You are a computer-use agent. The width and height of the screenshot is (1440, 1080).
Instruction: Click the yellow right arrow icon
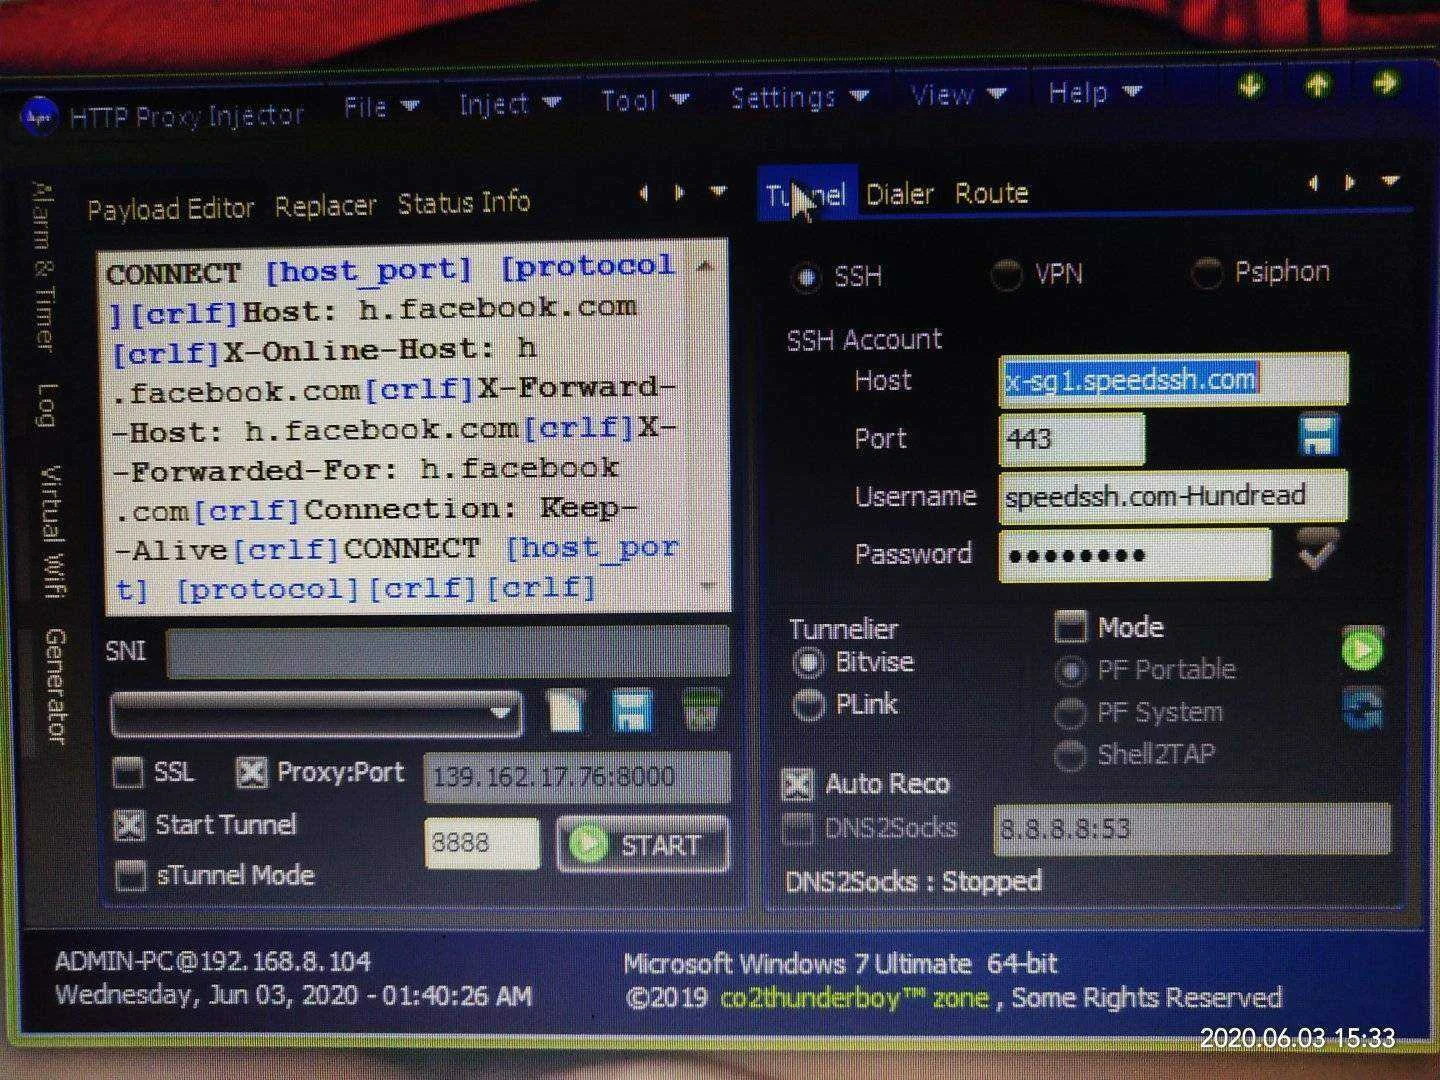1386,83
